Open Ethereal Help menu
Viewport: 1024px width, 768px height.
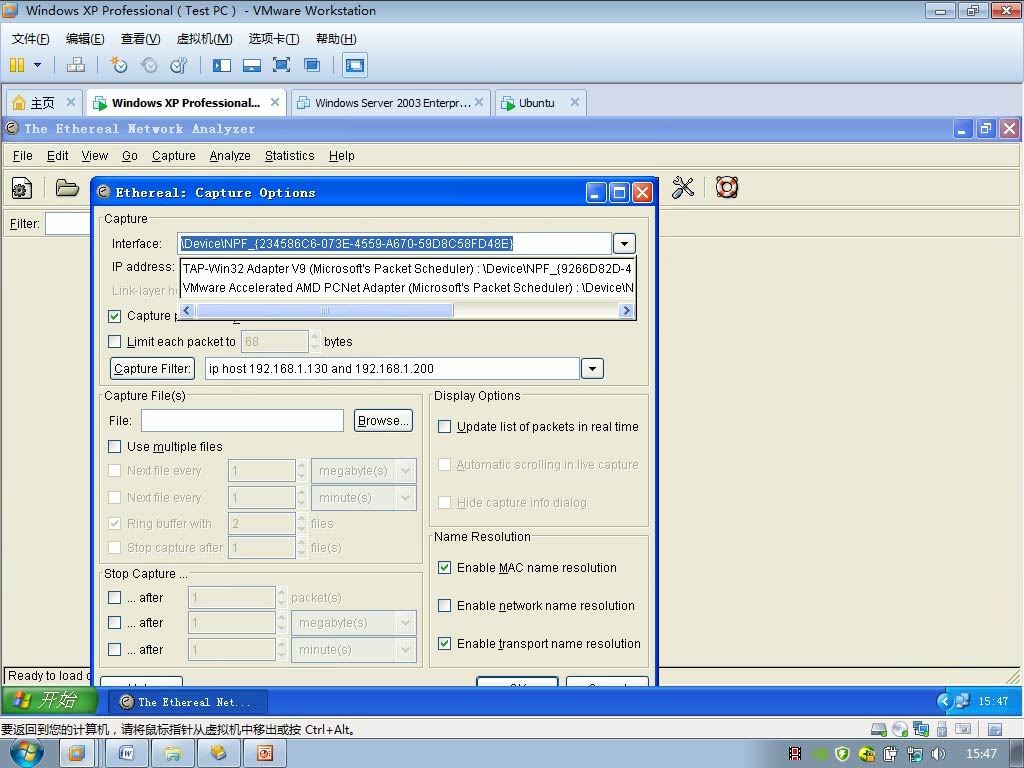[x=342, y=155]
